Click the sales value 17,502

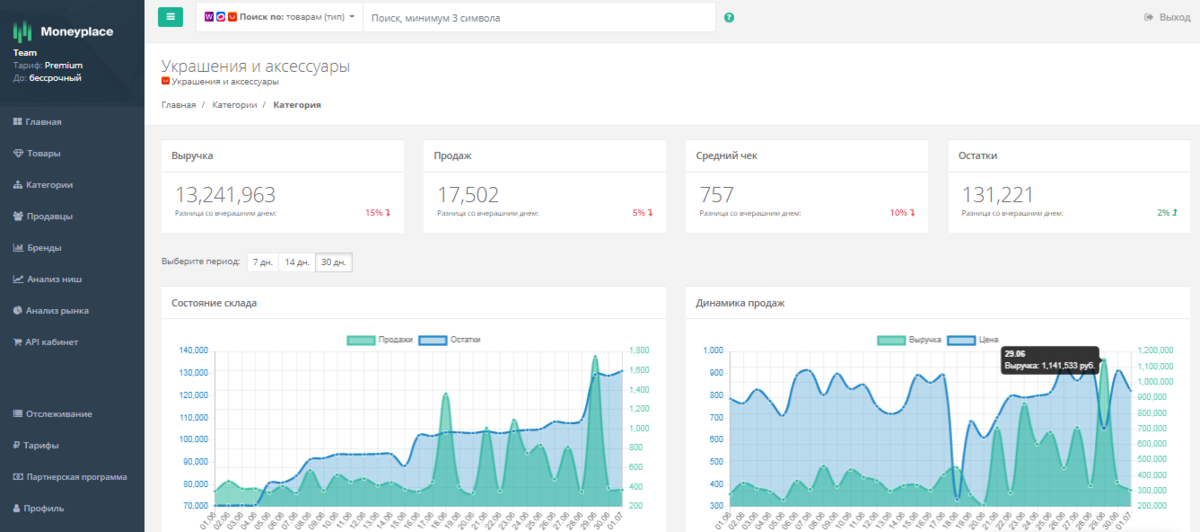[468, 195]
